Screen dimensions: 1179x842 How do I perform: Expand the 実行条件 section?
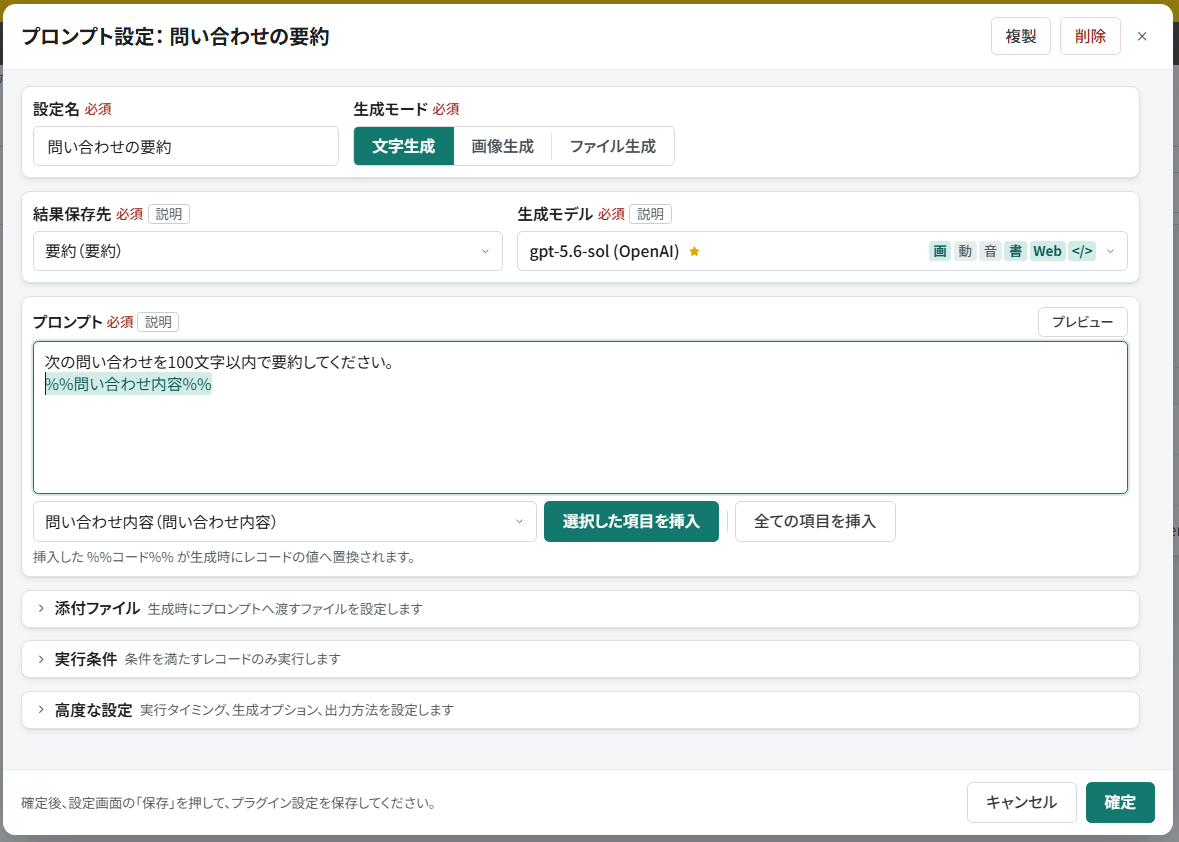click(x=580, y=659)
